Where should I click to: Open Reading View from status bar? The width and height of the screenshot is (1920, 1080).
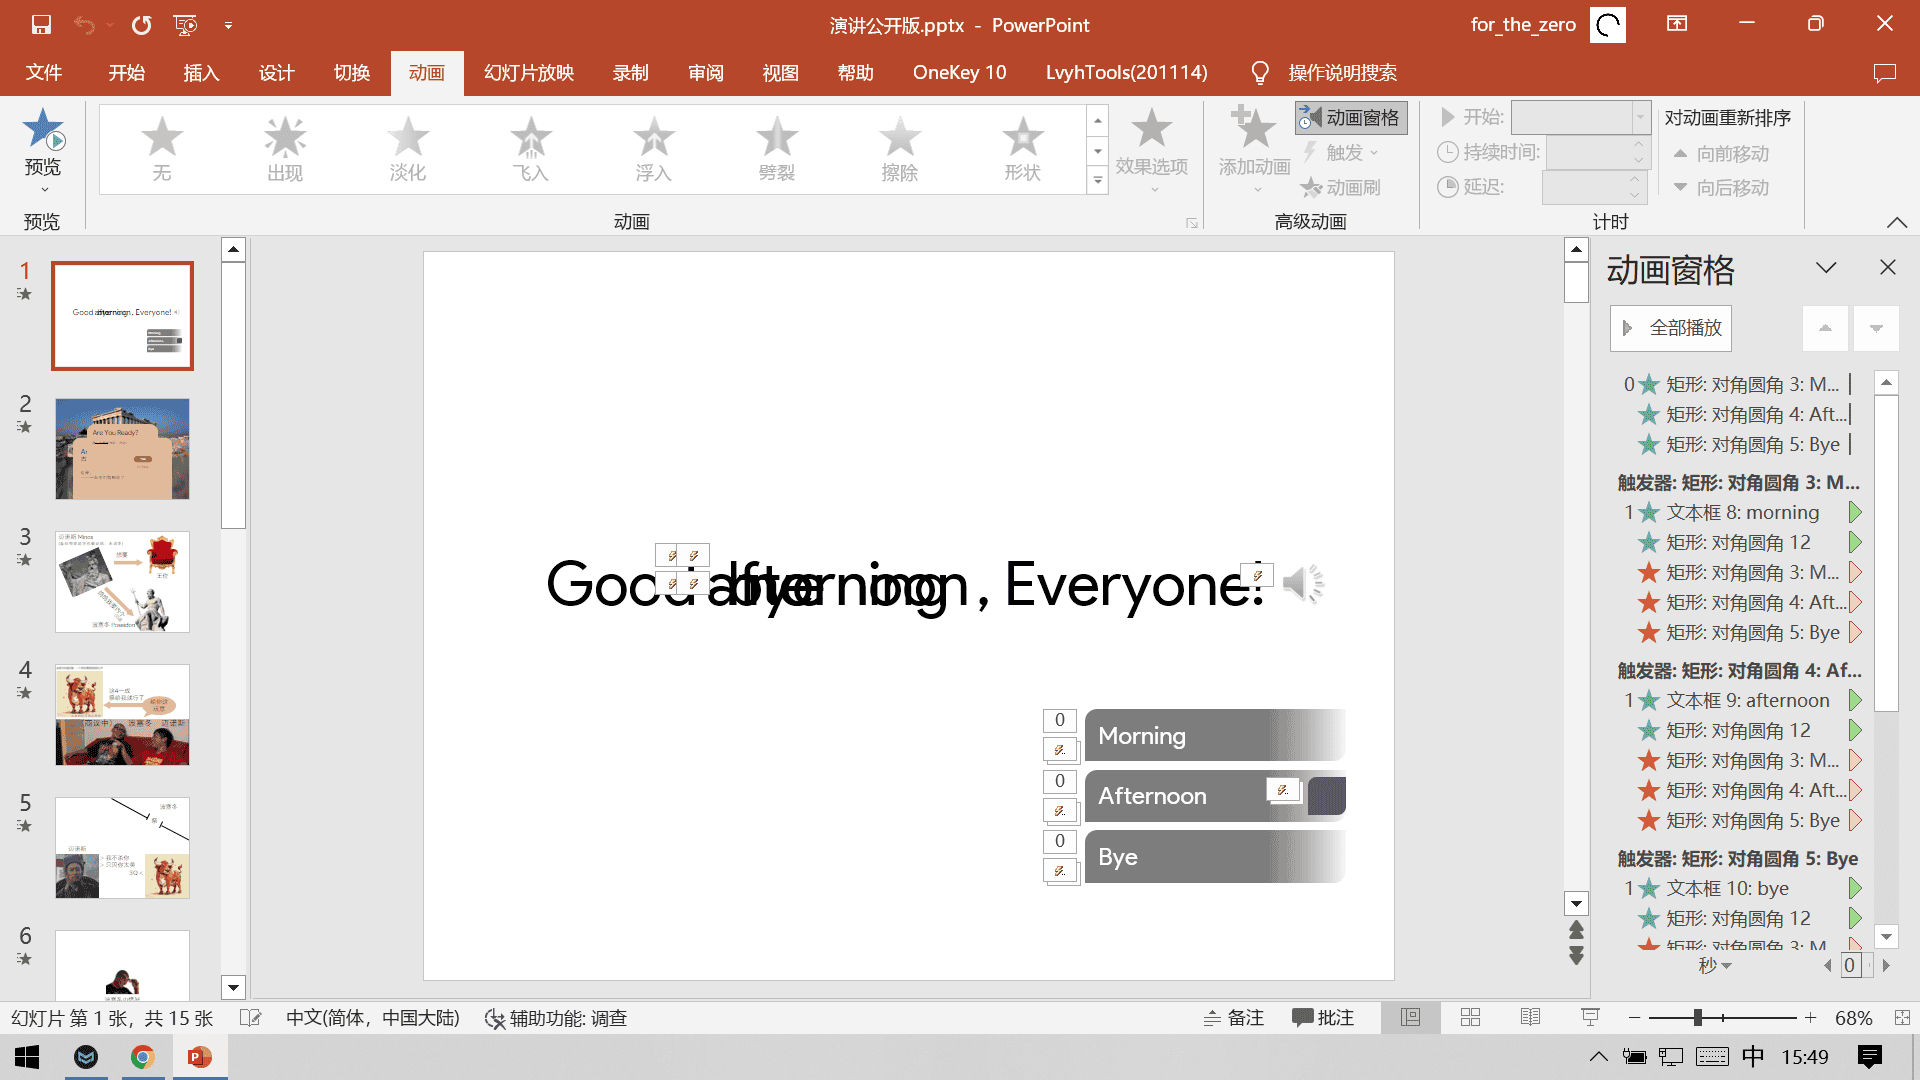click(1530, 1017)
